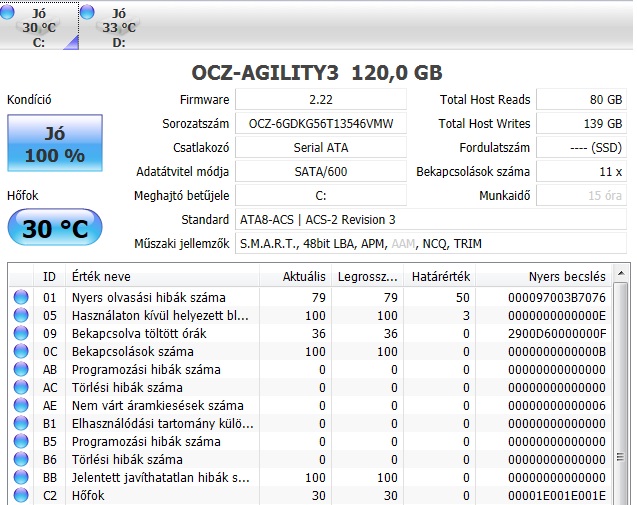Click power-on hours value 15 óra
The image size is (637, 505).
point(581,195)
